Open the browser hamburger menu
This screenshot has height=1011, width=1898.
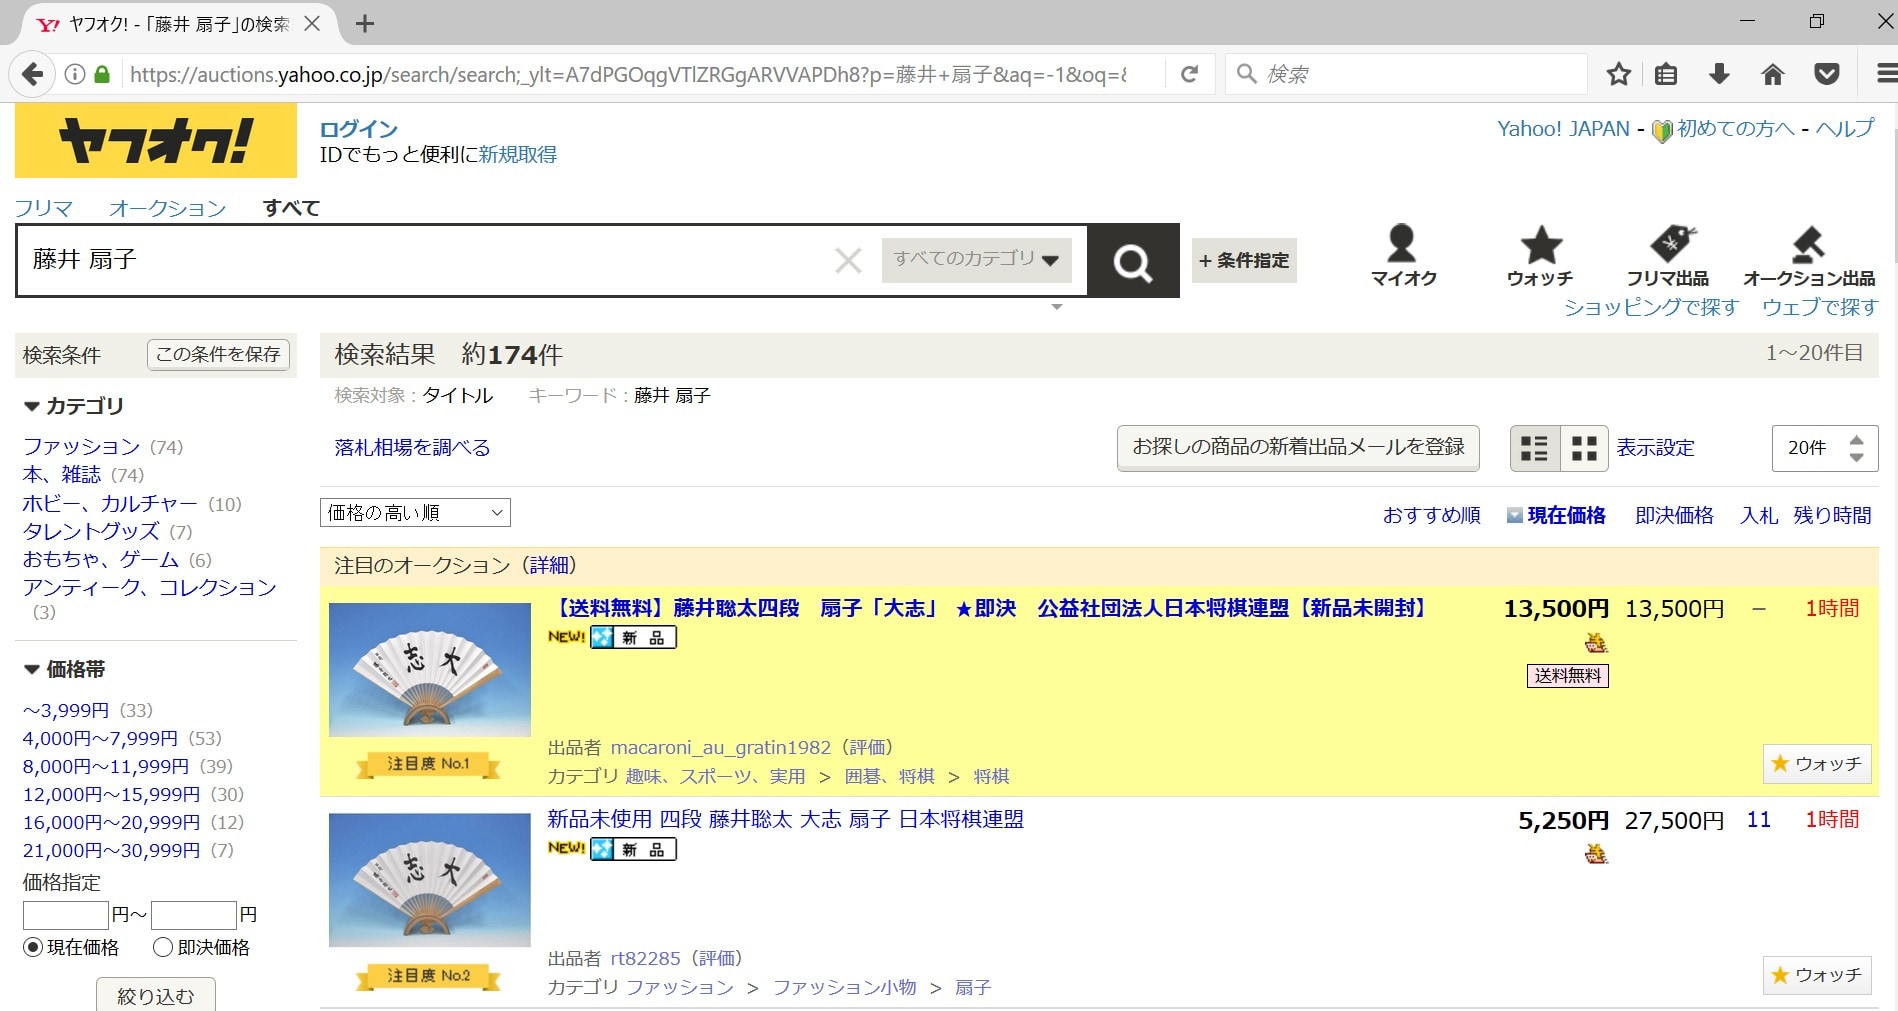pyautogui.click(x=1886, y=74)
